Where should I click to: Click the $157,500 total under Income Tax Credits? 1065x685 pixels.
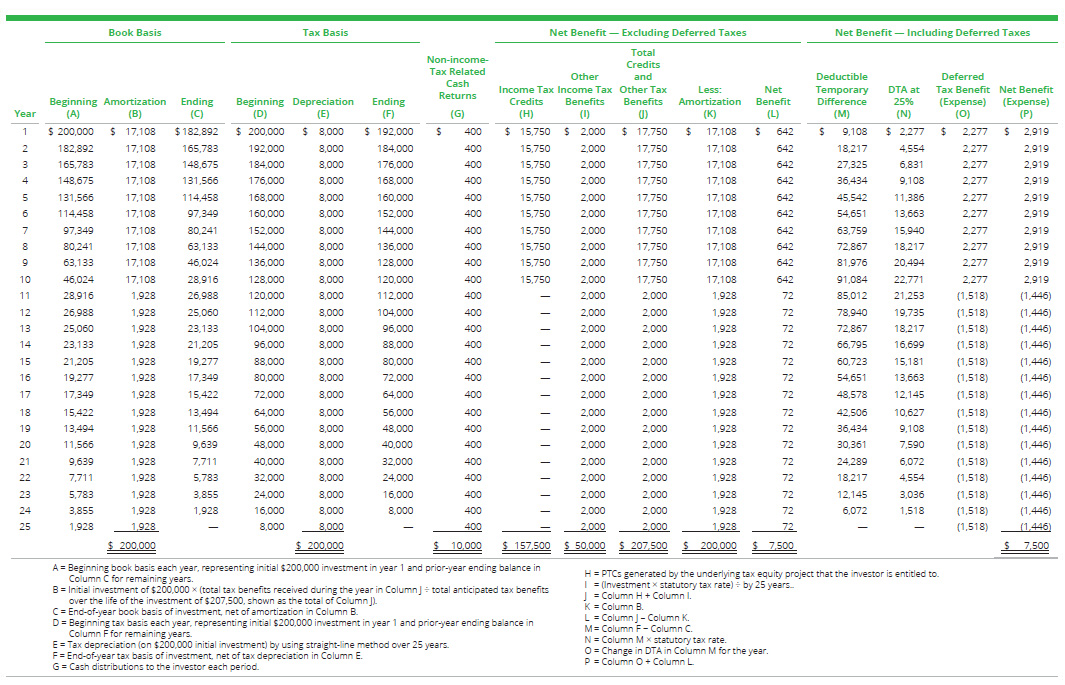pyautogui.click(x=527, y=545)
